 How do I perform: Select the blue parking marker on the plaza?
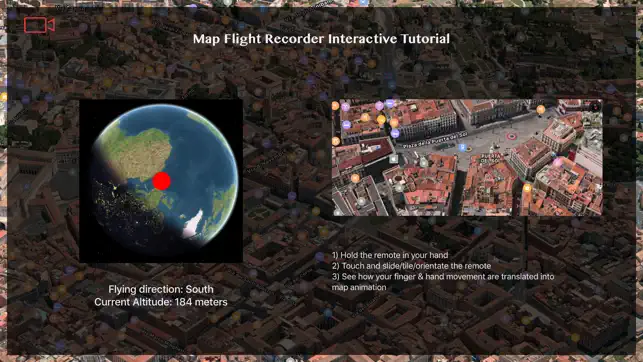[x=462, y=148]
